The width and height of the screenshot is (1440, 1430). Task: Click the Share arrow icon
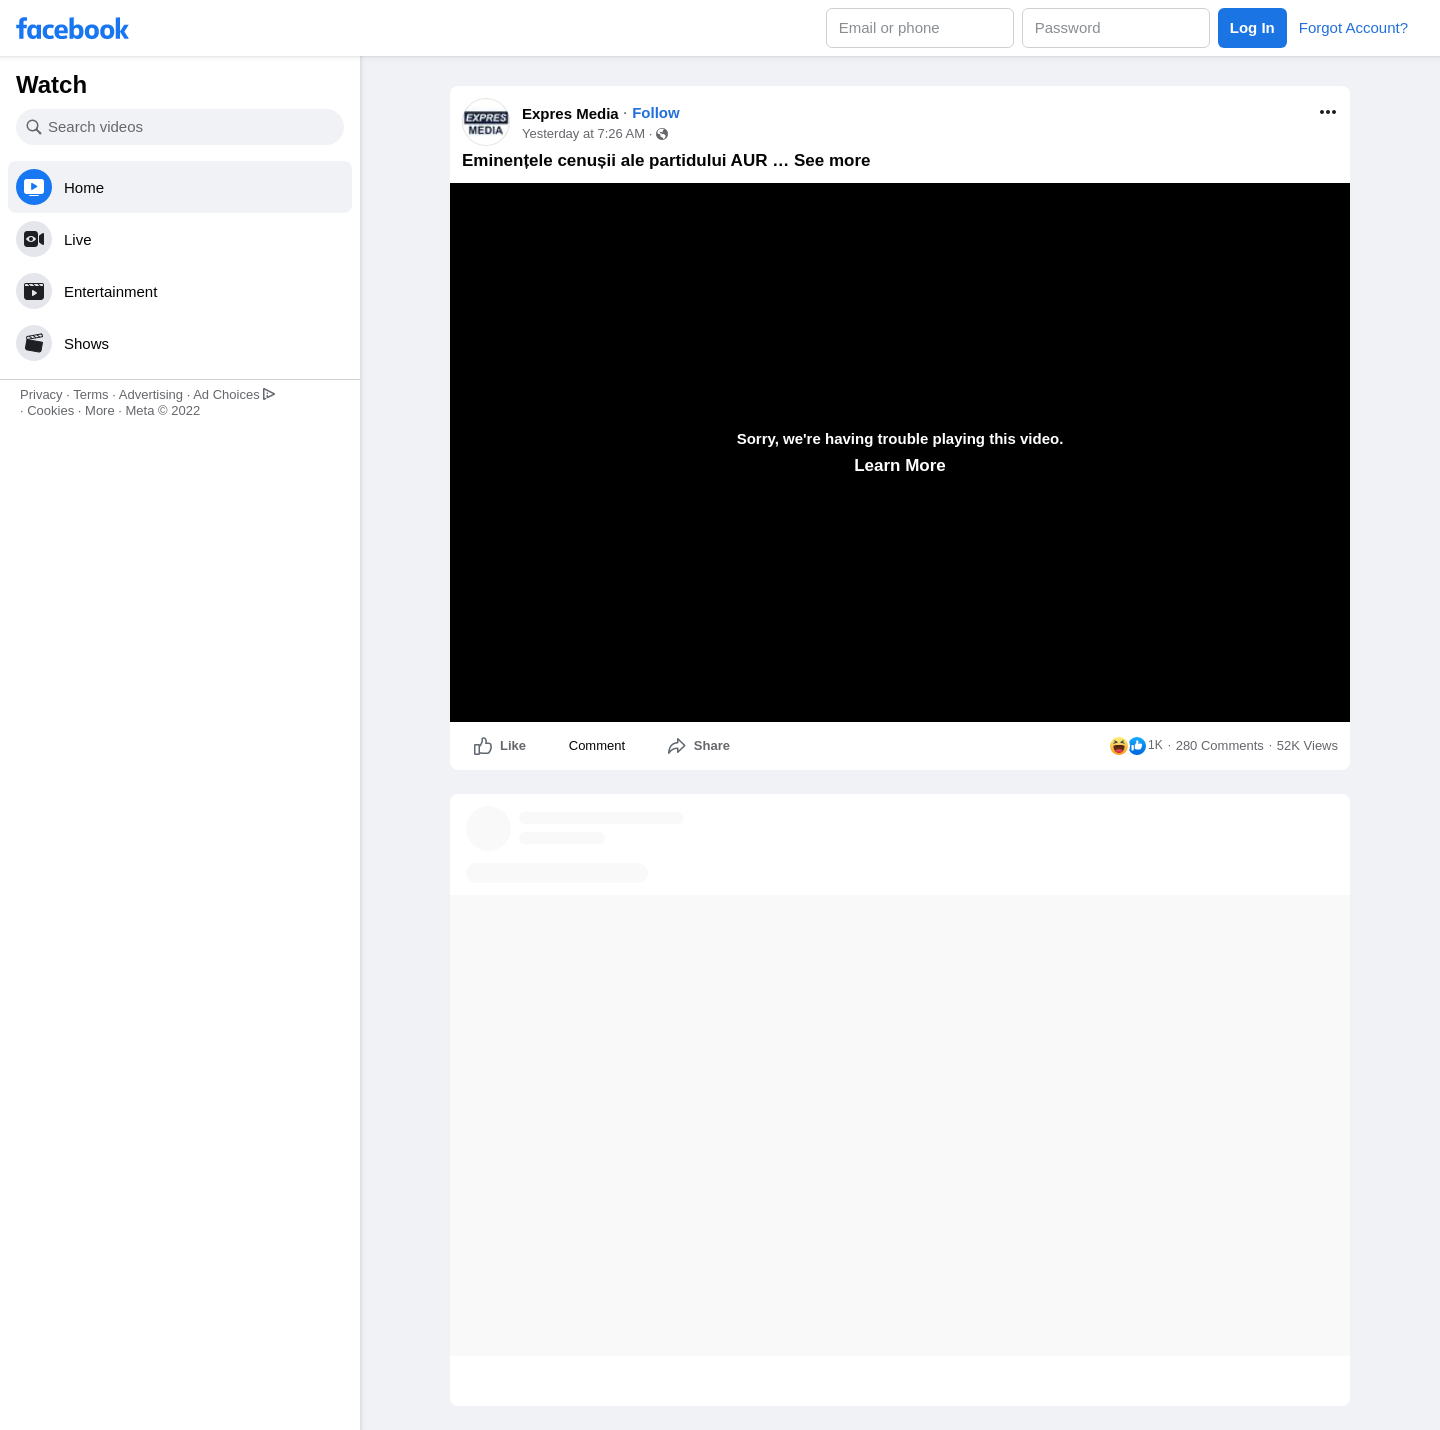coord(677,746)
